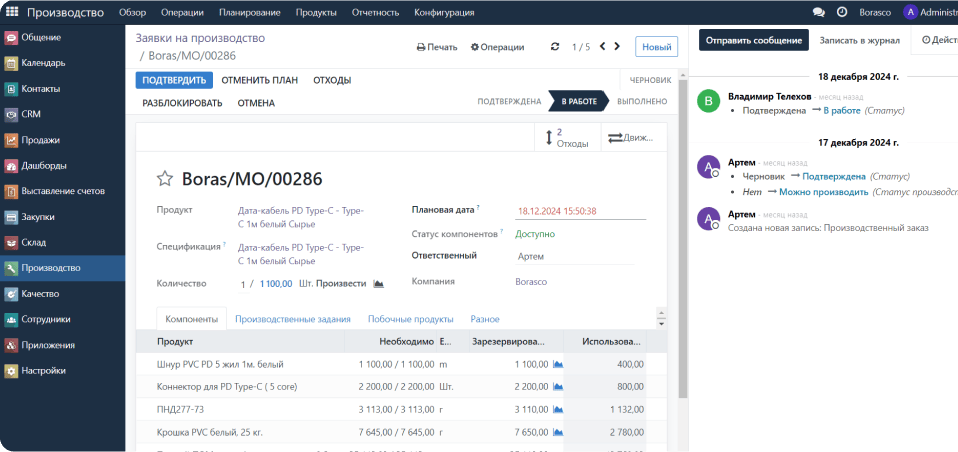Click the ЧЕРНОВИК status stage

[650, 80]
